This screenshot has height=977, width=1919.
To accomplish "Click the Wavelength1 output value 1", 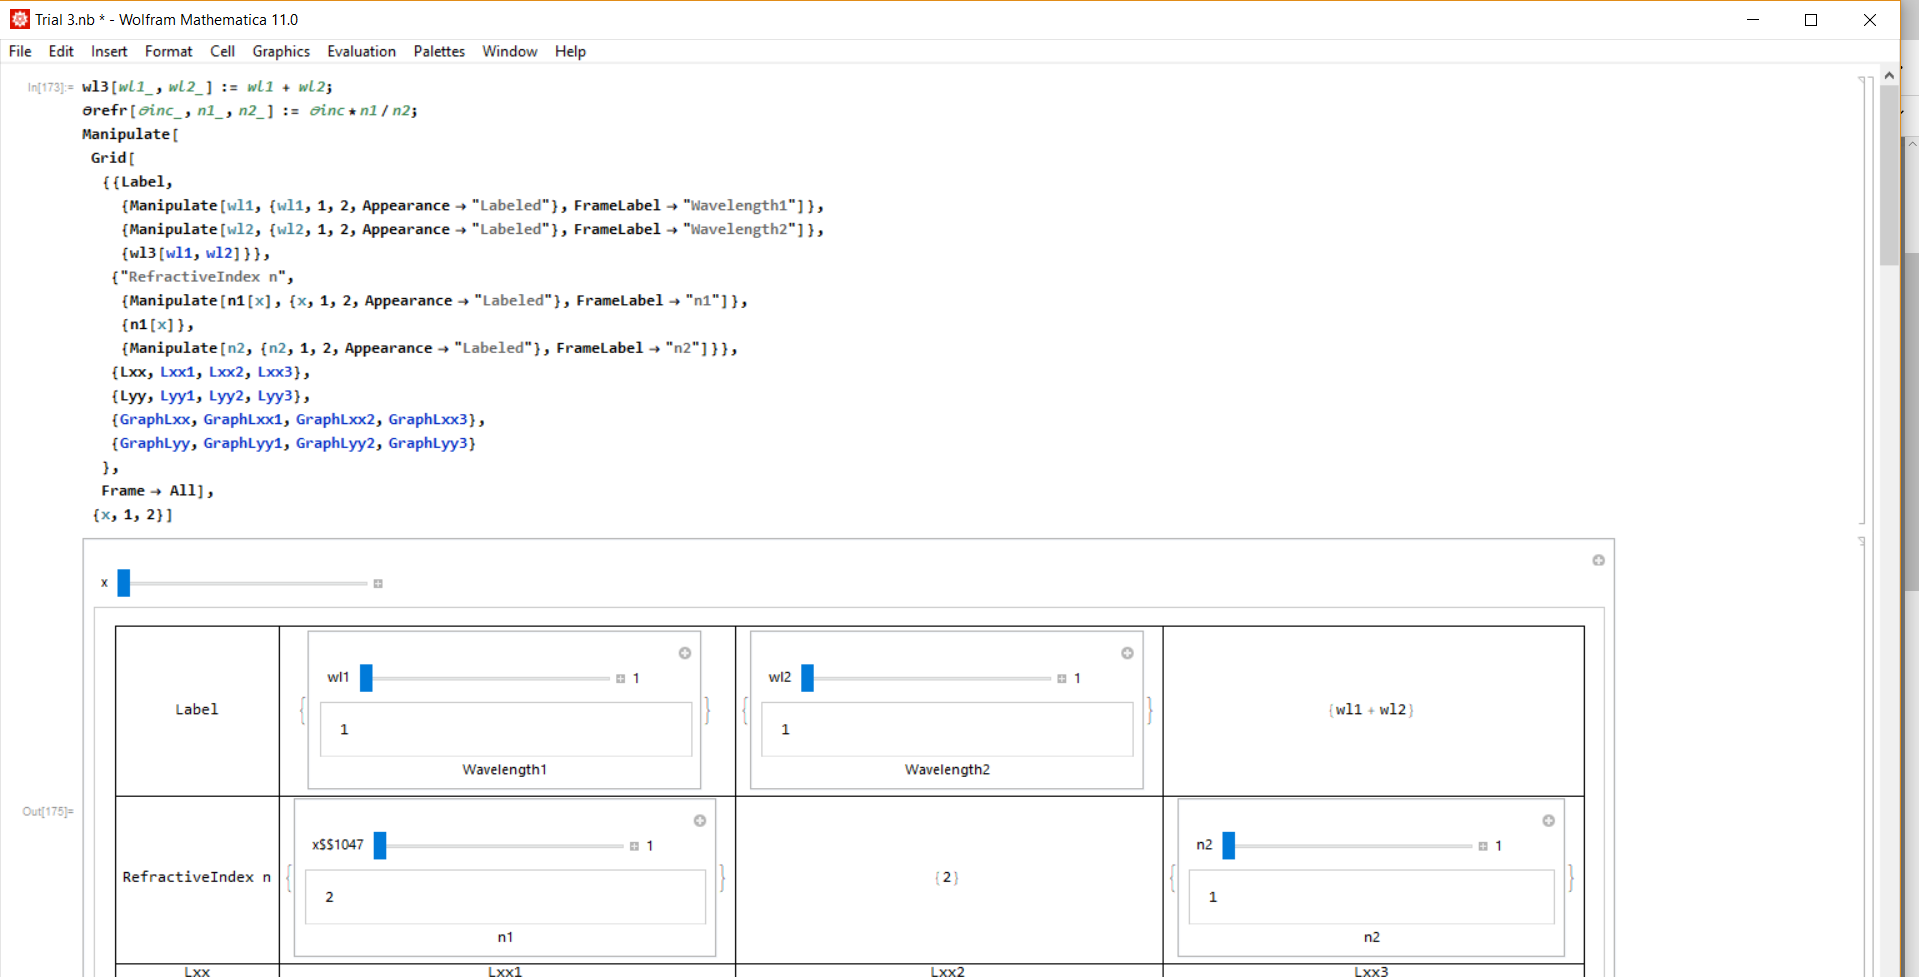I will click(344, 730).
